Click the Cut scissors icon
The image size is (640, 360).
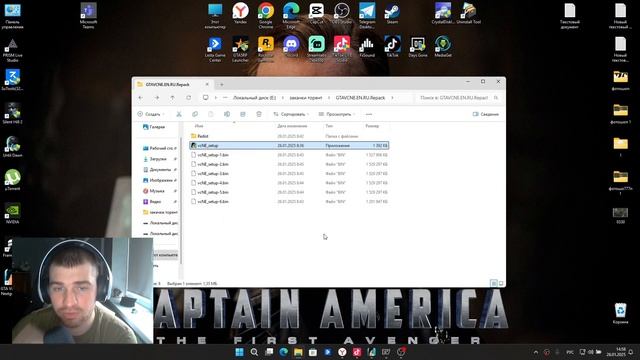tap(179, 114)
